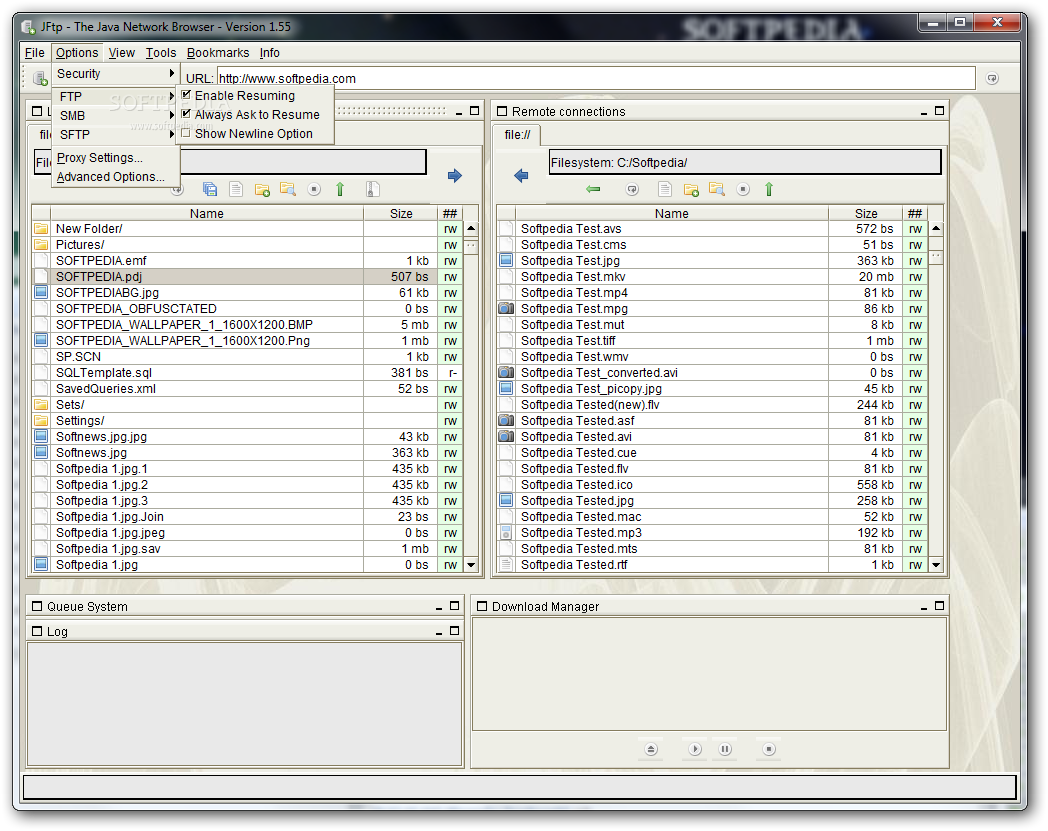Click the folder search icon in local toolbar
This screenshot has width=1048, height=831.
click(288, 189)
